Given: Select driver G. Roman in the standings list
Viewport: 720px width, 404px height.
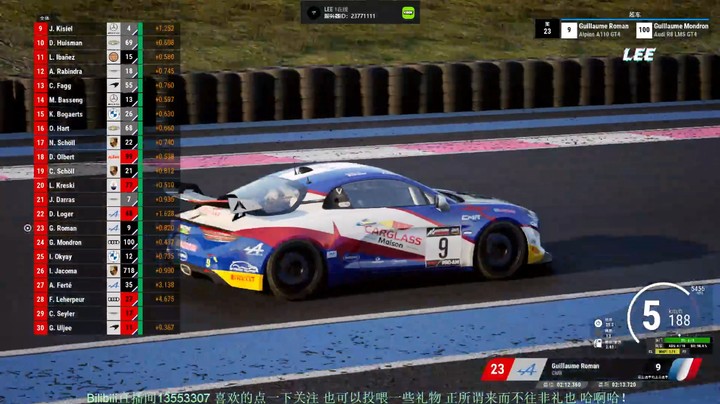Looking at the screenshot, I should pyautogui.click(x=63, y=228).
